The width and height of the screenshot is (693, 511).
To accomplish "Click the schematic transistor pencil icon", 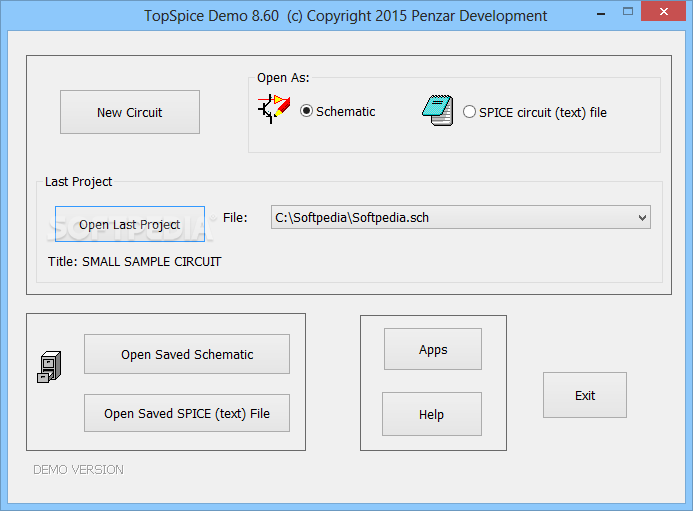I will [x=274, y=109].
